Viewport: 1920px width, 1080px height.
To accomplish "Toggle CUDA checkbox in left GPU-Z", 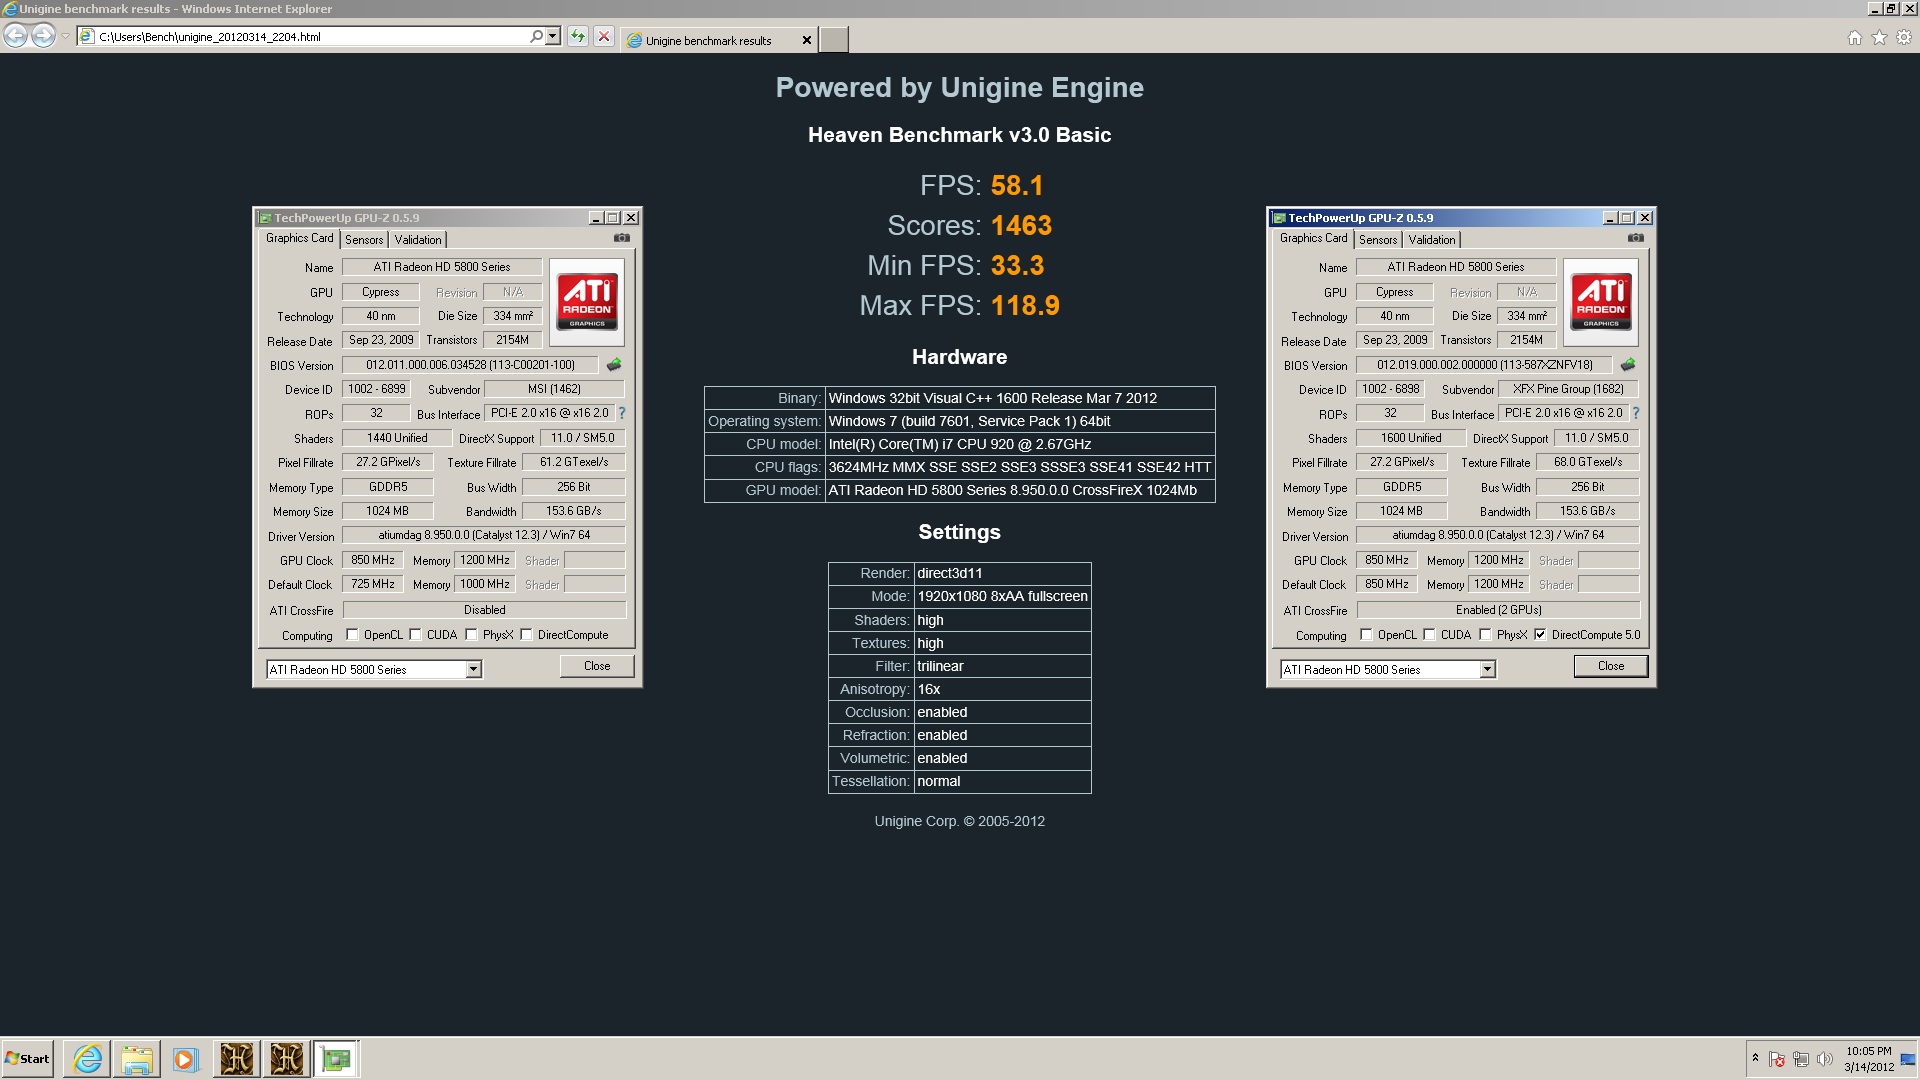I will 415,634.
